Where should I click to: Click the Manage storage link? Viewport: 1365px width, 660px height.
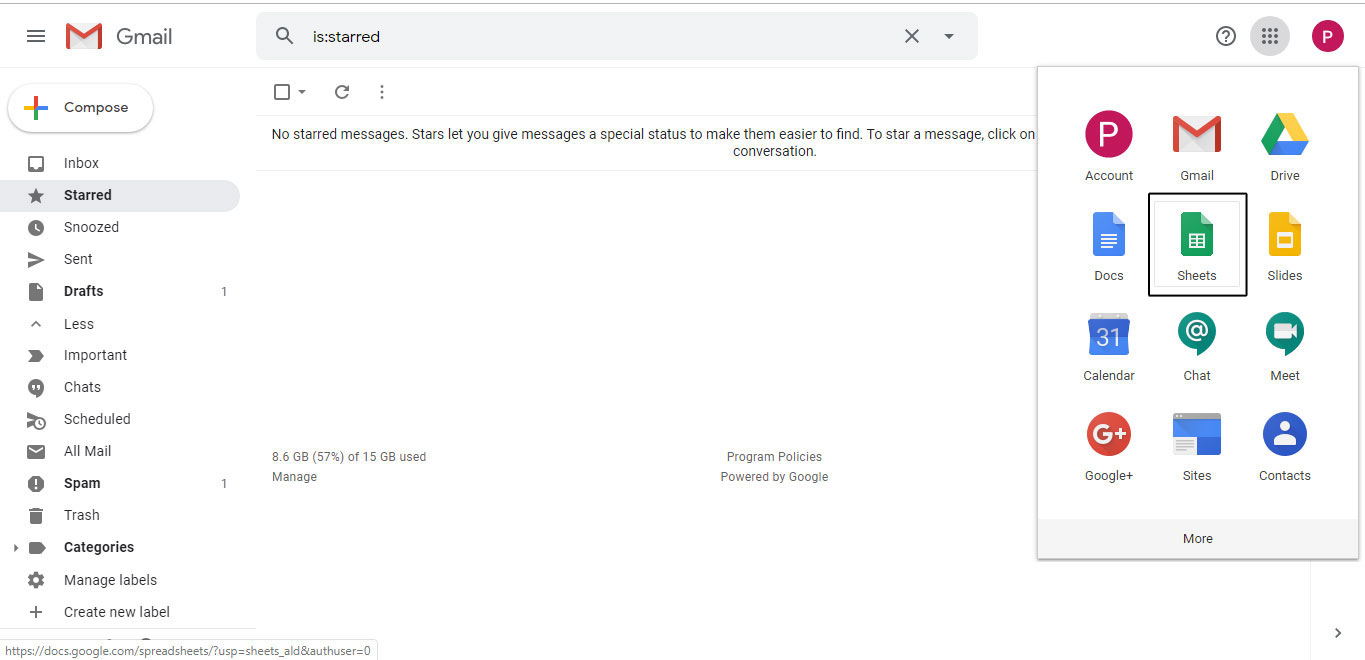click(x=294, y=477)
